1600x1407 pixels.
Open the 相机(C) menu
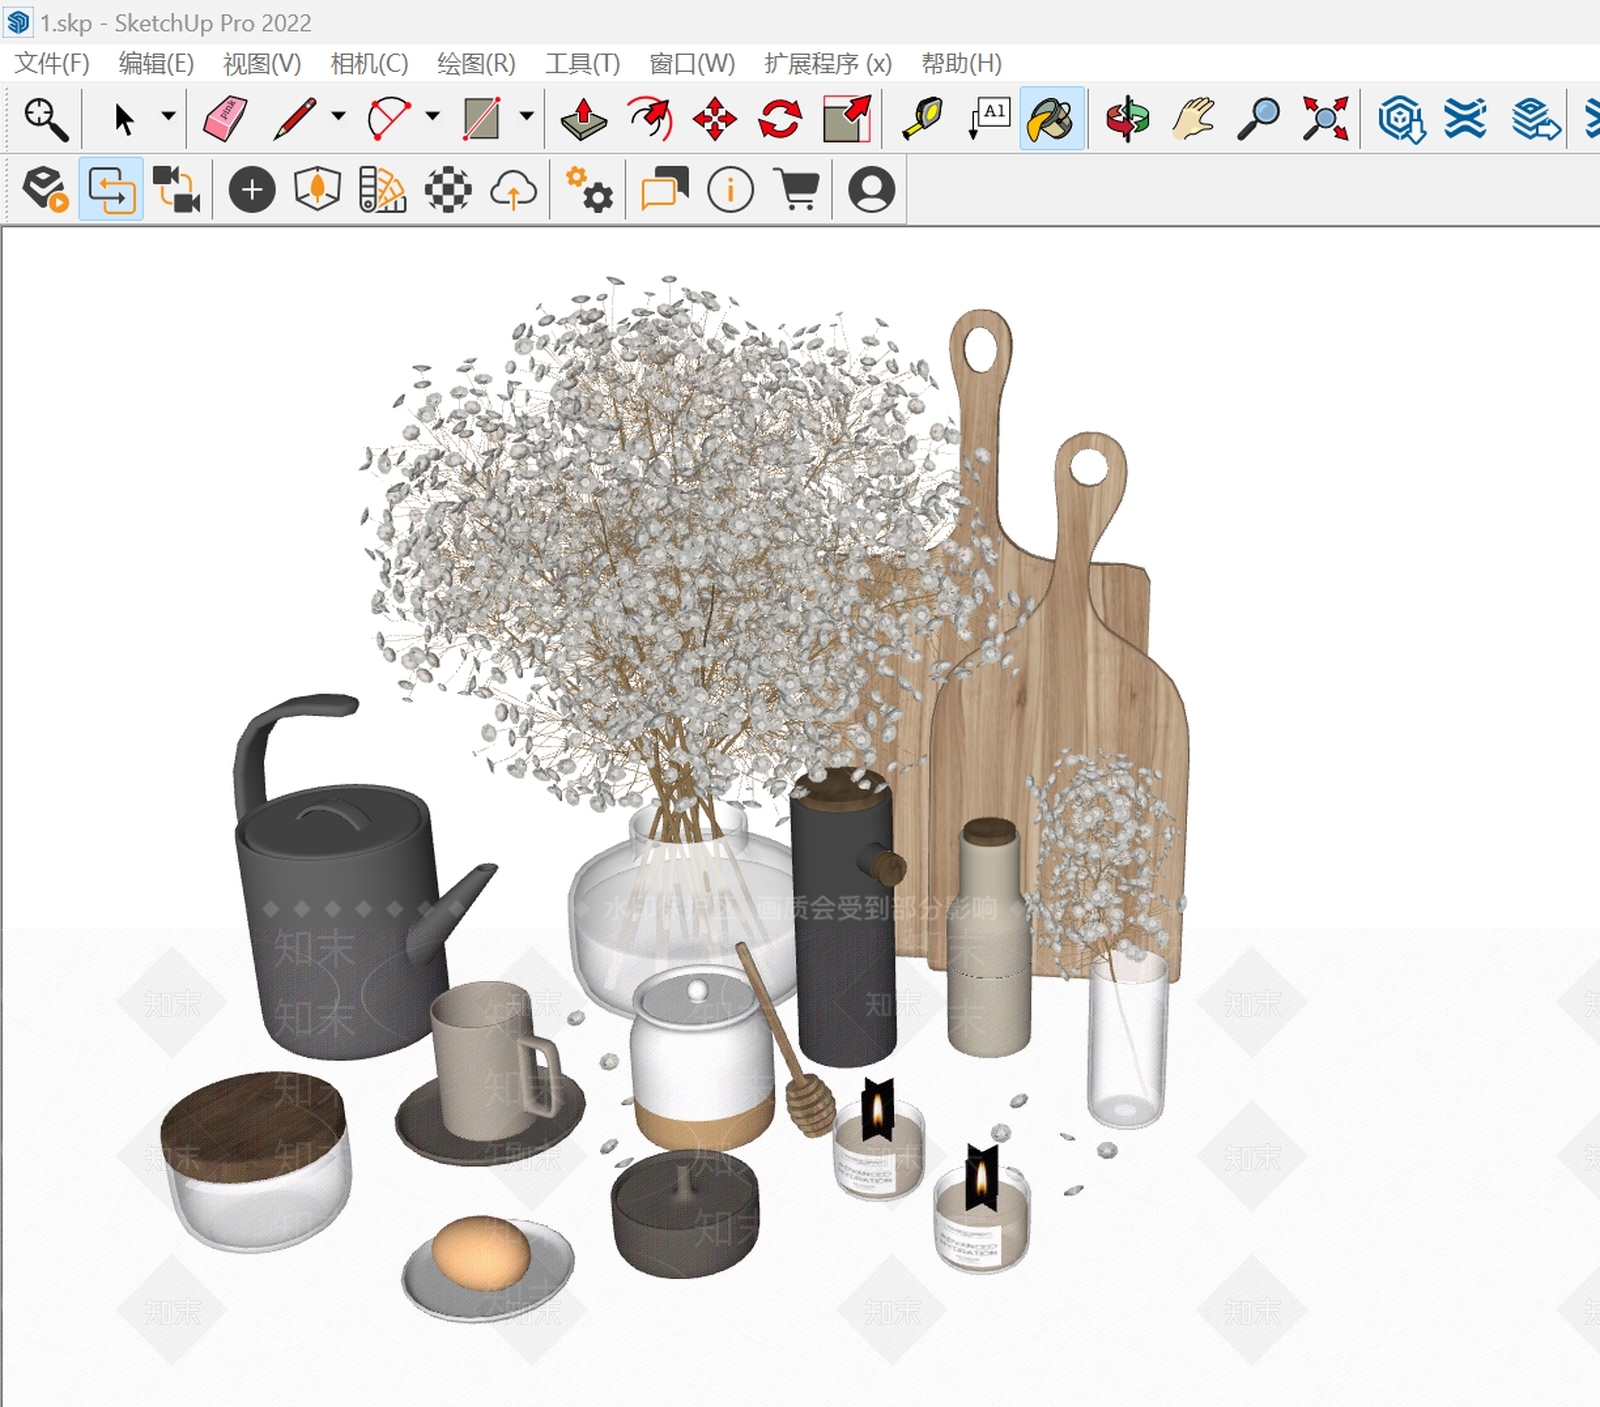coord(369,63)
